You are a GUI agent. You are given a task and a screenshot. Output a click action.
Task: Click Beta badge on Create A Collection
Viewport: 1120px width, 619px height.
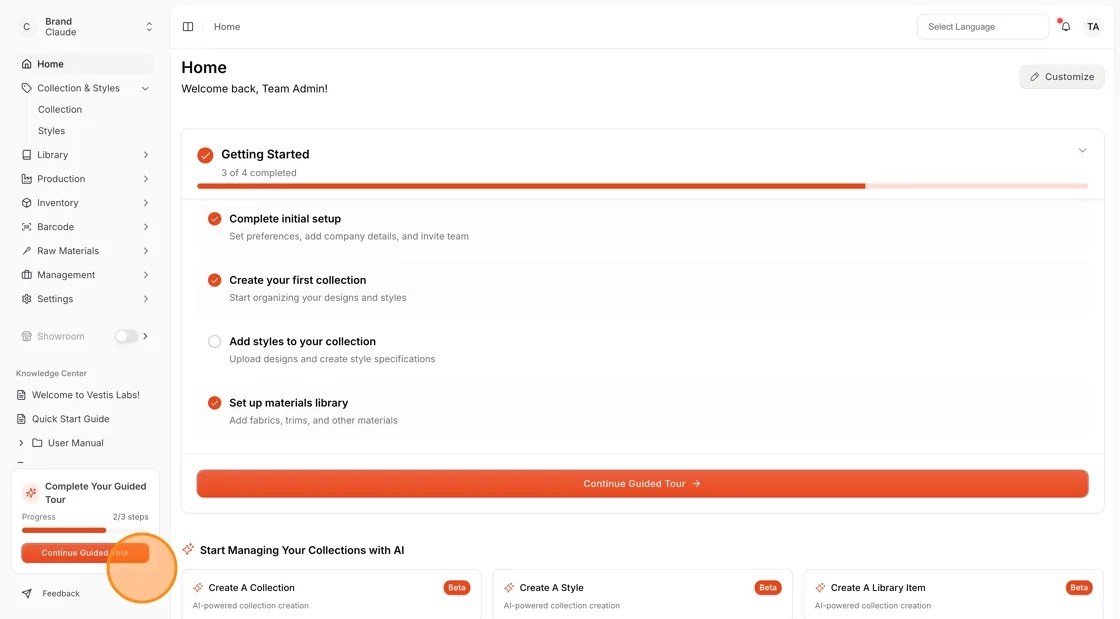pyautogui.click(x=456, y=588)
